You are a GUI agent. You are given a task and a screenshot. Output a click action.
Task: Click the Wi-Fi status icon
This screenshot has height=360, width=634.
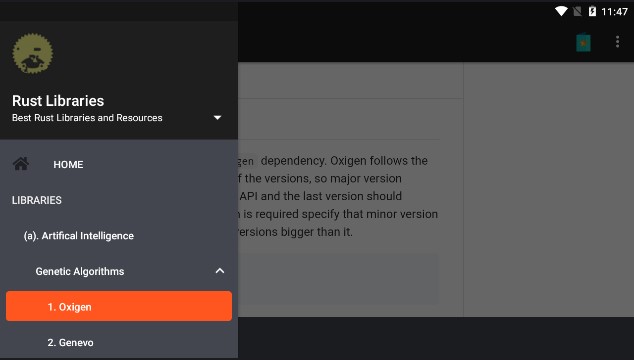pyautogui.click(x=561, y=11)
